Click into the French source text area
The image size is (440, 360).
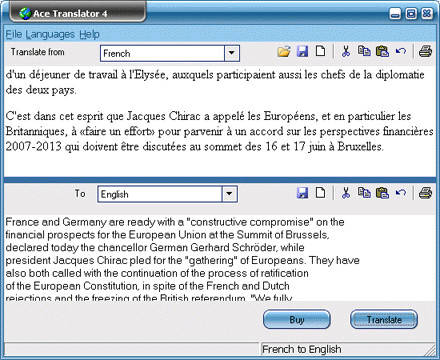[220, 121]
